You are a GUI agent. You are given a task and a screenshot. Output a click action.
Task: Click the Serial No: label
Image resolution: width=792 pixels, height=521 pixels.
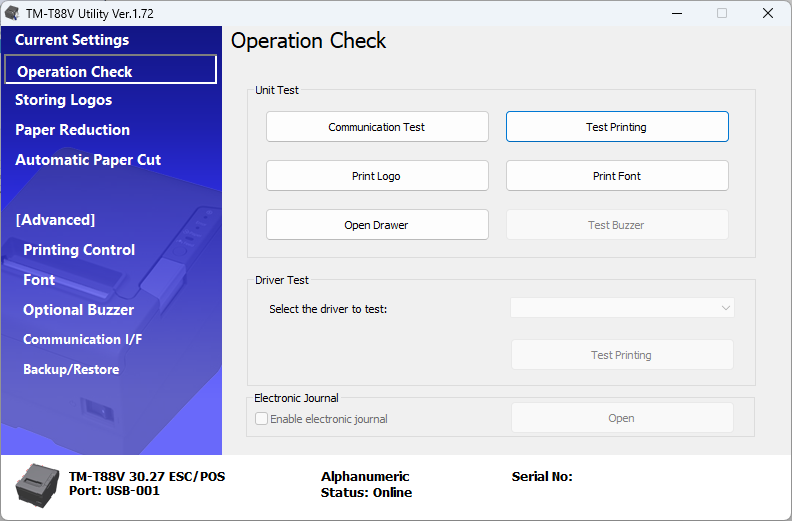pyautogui.click(x=542, y=477)
